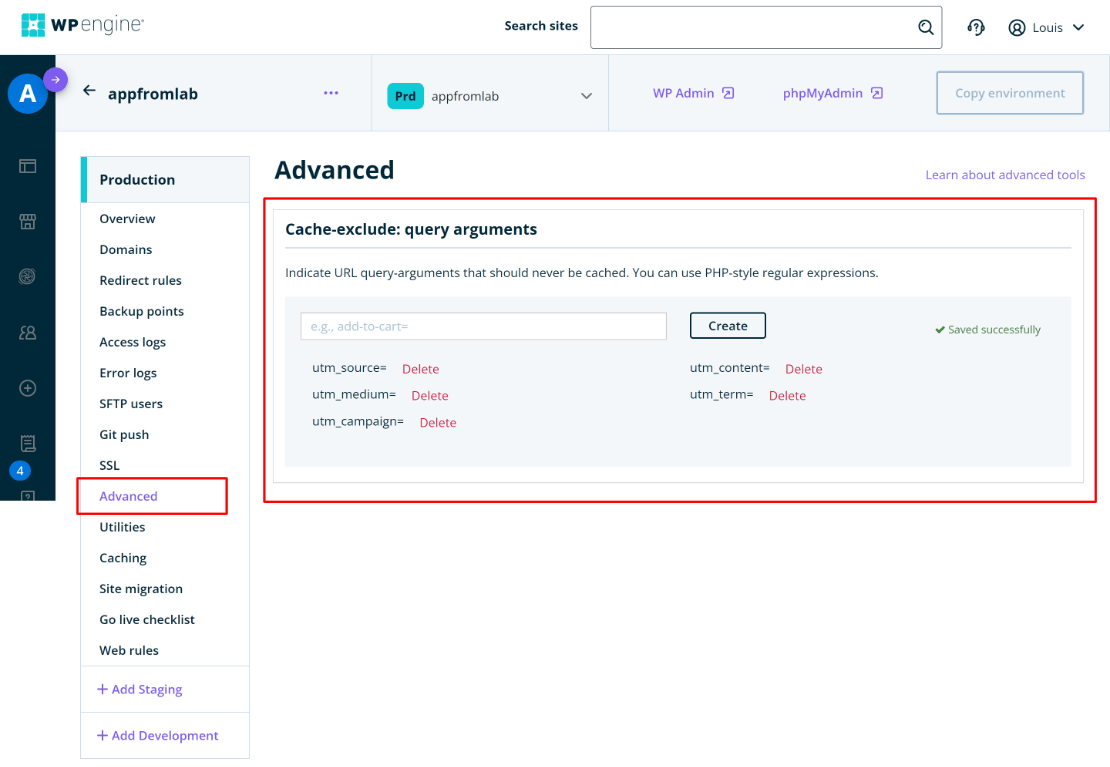Switch to the Caching section
The width and height of the screenshot is (1110, 767).
coord(122,557)
